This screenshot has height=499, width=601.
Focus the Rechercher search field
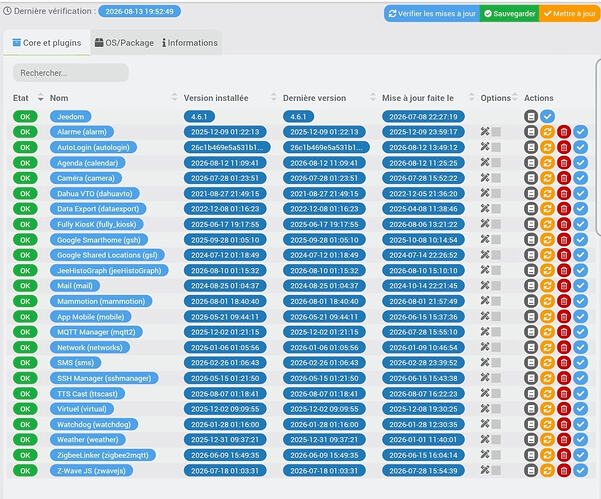pyautogui.click(x=71, y=73)
